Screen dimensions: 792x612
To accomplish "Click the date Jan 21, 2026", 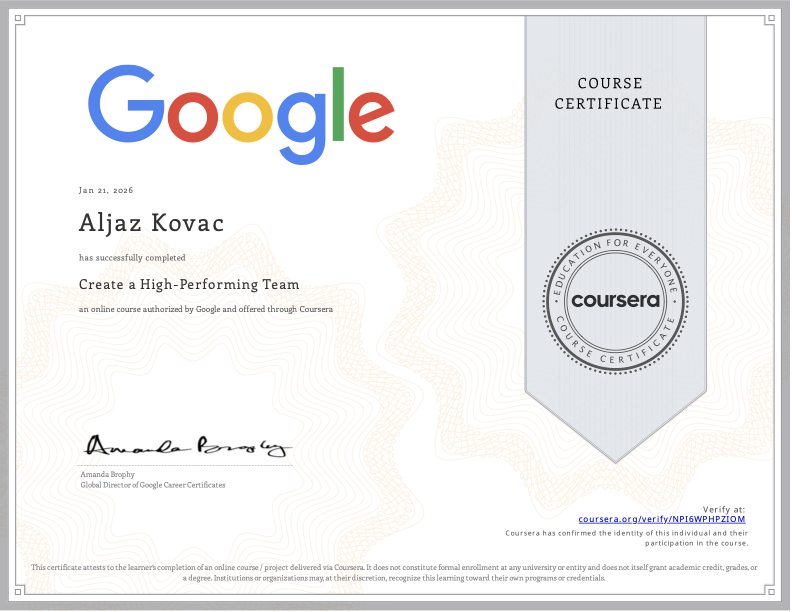I will click(106, 190).
